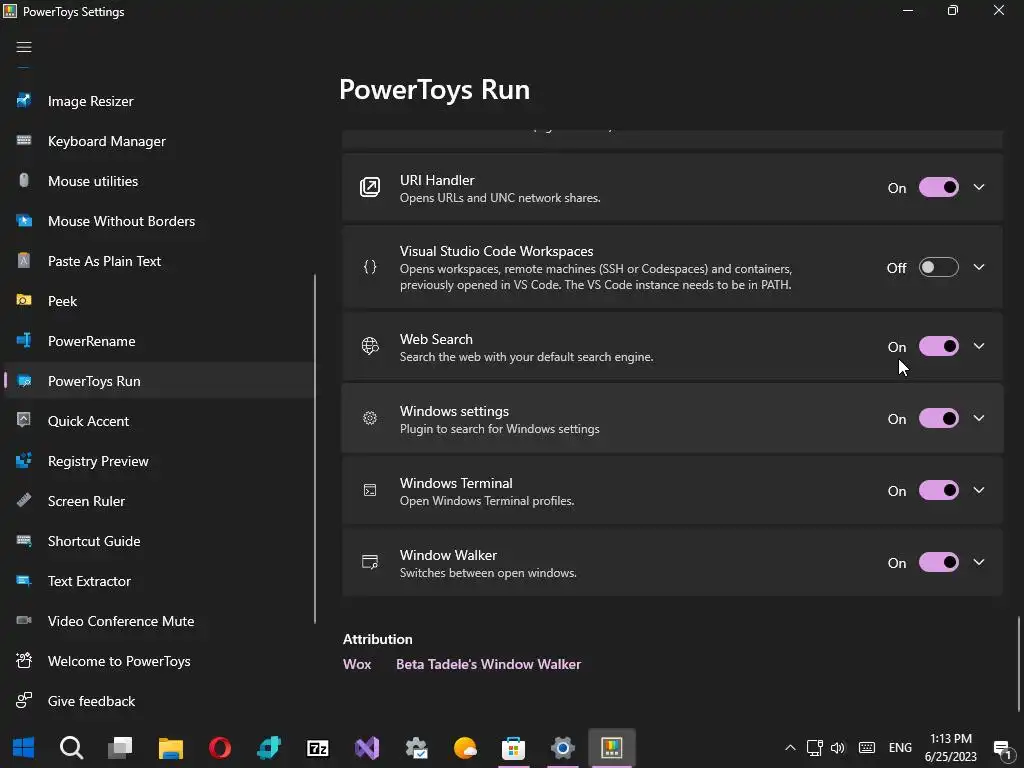Screen dimensions: 1024x768
Task: Click the main page scrollbar thumb
Action: (x=1018, y=664)
